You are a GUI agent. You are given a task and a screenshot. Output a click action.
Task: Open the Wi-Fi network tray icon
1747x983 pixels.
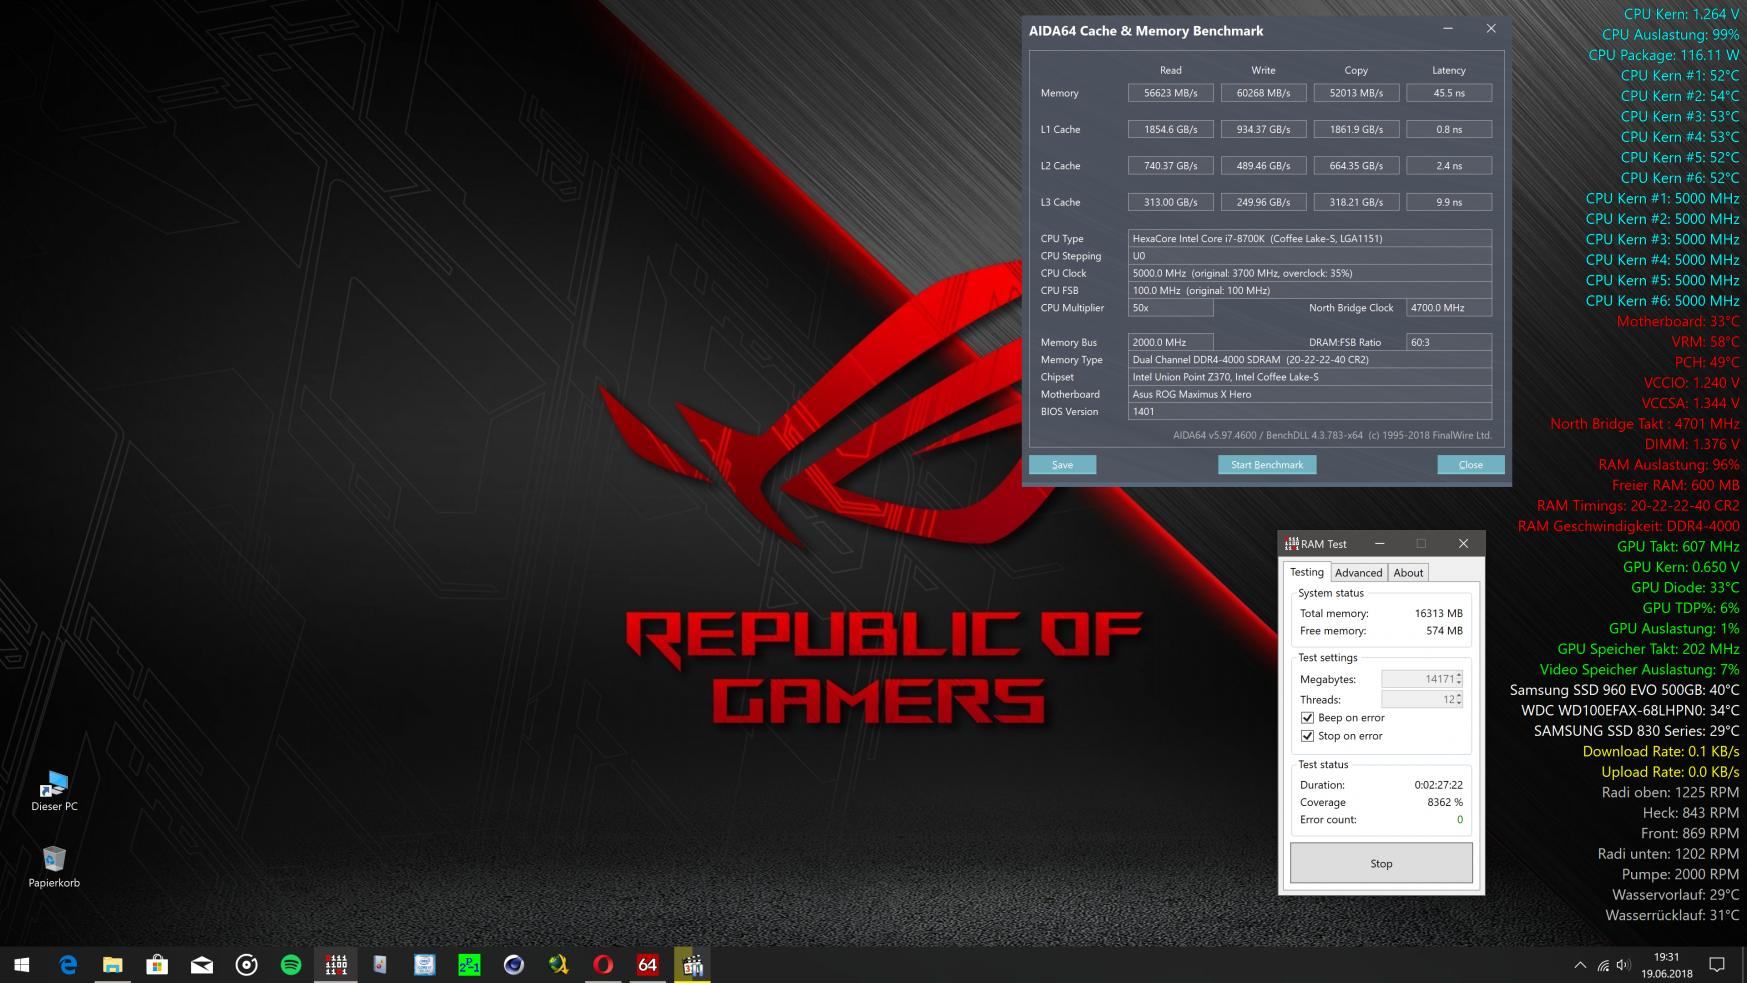[1603, 965]
